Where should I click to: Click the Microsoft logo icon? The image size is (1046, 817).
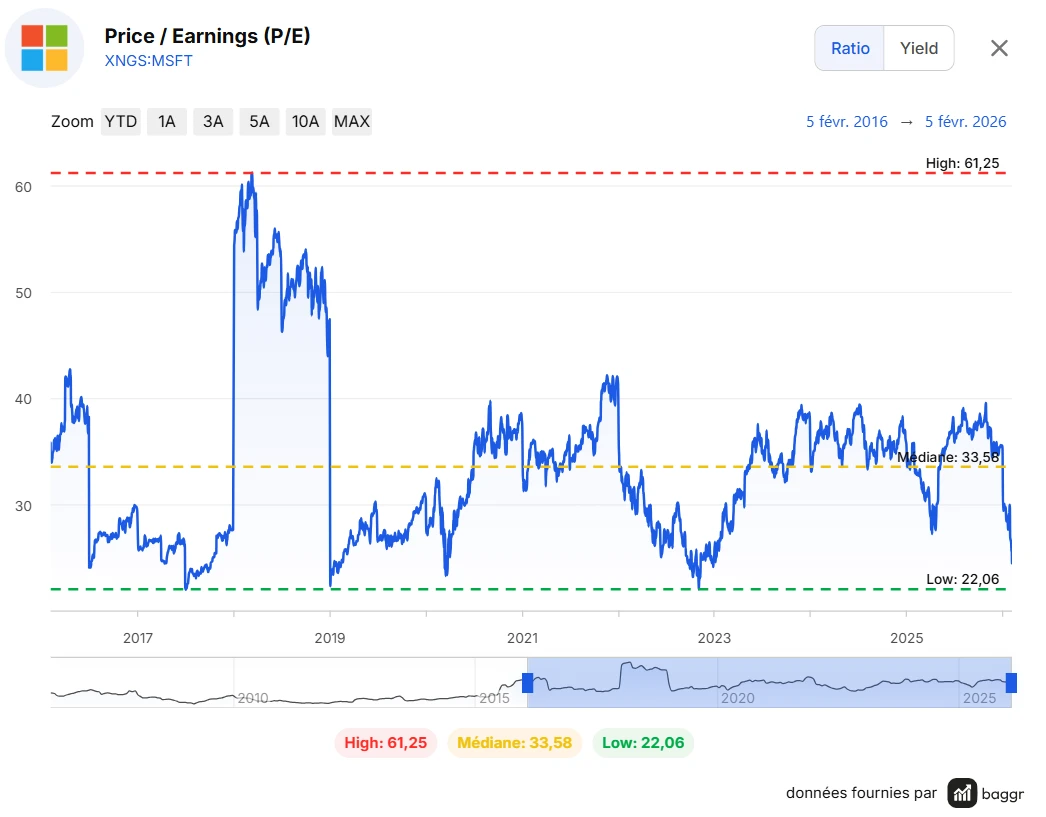(44, 48)
